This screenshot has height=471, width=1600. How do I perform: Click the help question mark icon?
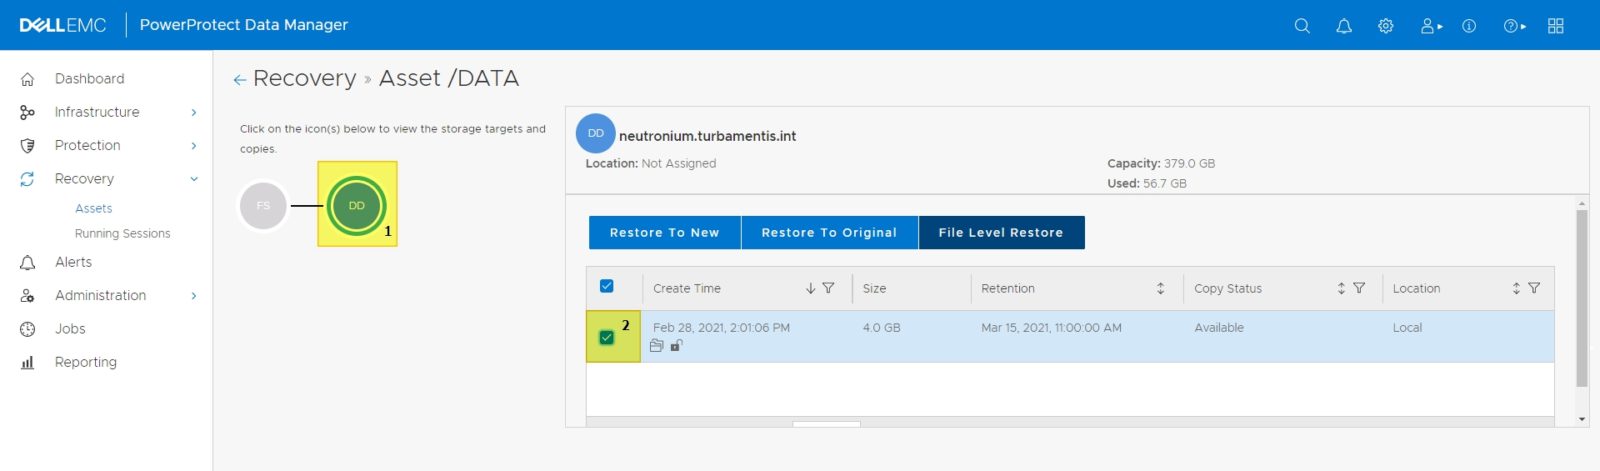tap(1512, 26)
